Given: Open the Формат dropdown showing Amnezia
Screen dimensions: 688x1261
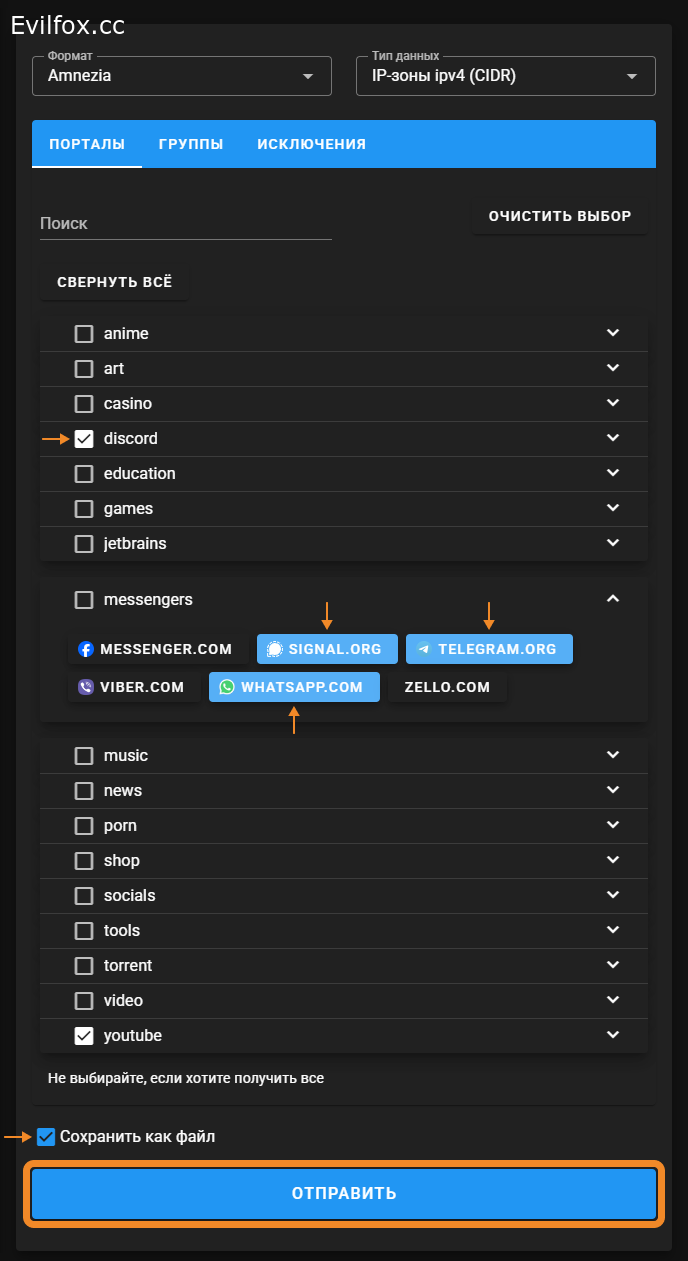Looking at the screenshot, I should (181, 76).
